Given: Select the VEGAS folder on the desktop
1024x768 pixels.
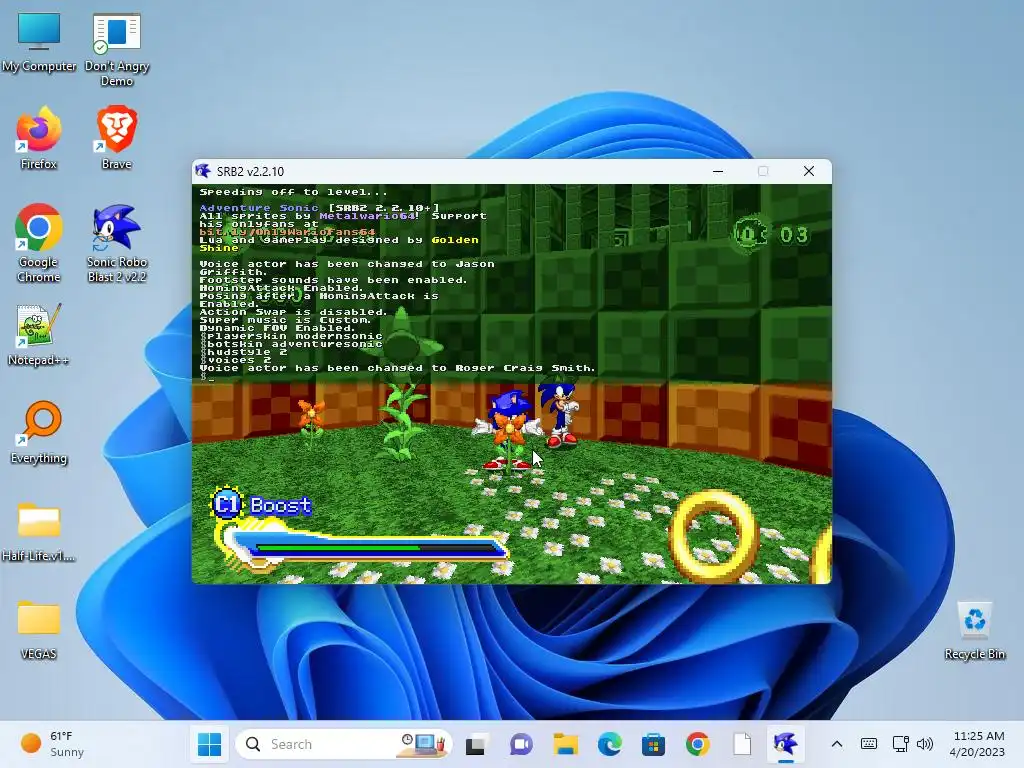Looking at the screenshot, I should point(39,628).
